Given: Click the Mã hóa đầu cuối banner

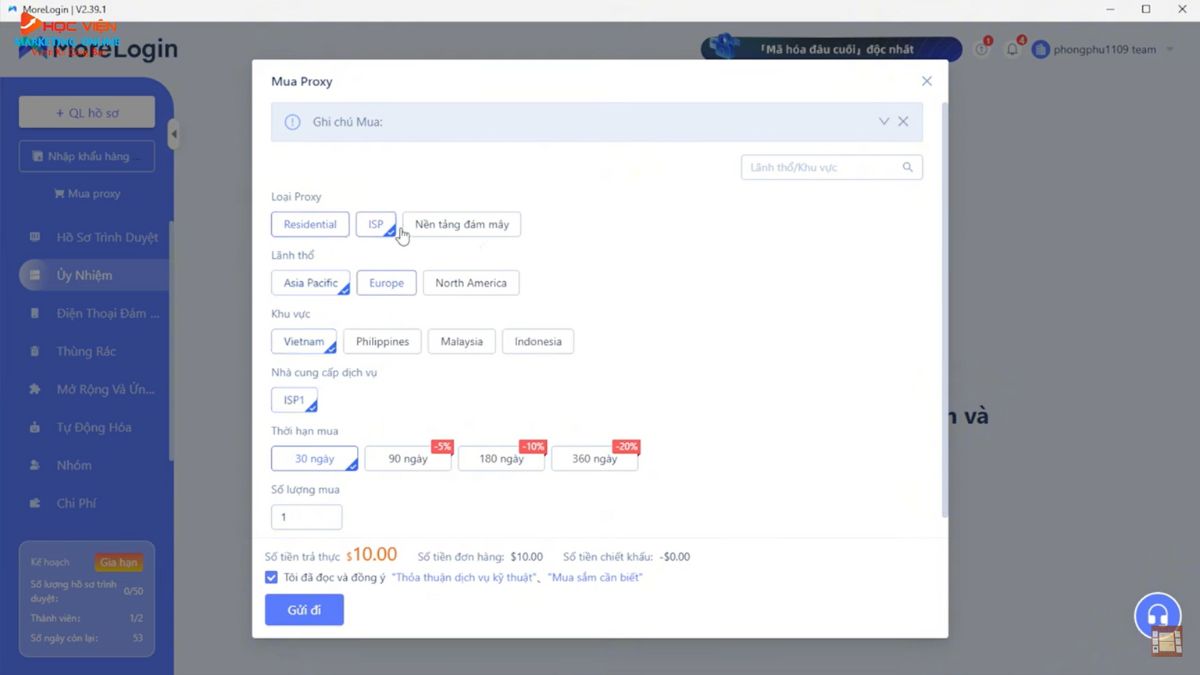Looking at the screenshot, I should [831, 48].
